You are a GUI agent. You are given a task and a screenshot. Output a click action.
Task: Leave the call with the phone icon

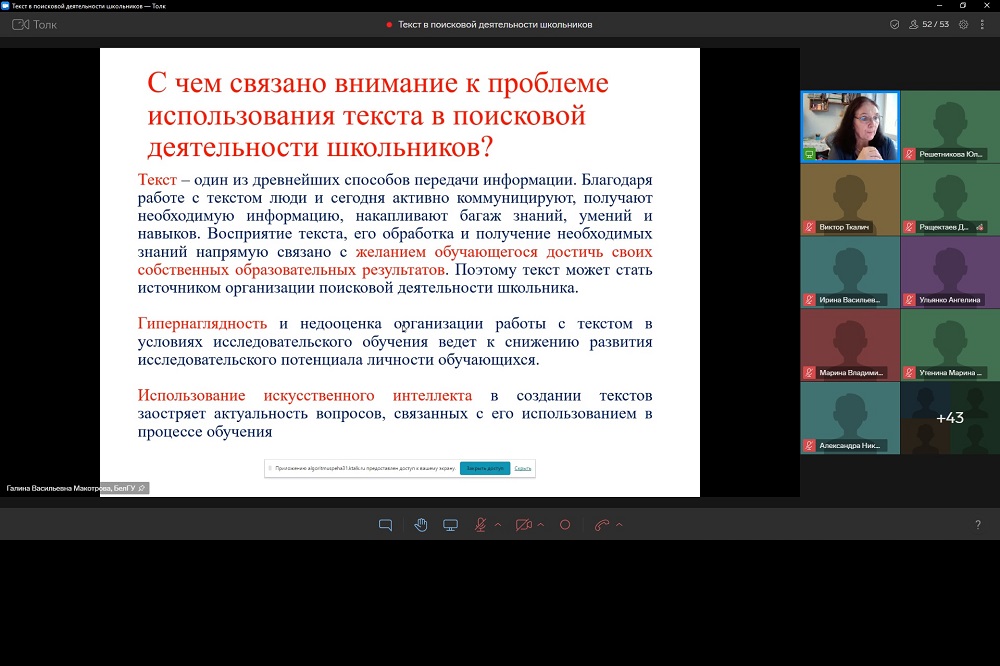601,525
